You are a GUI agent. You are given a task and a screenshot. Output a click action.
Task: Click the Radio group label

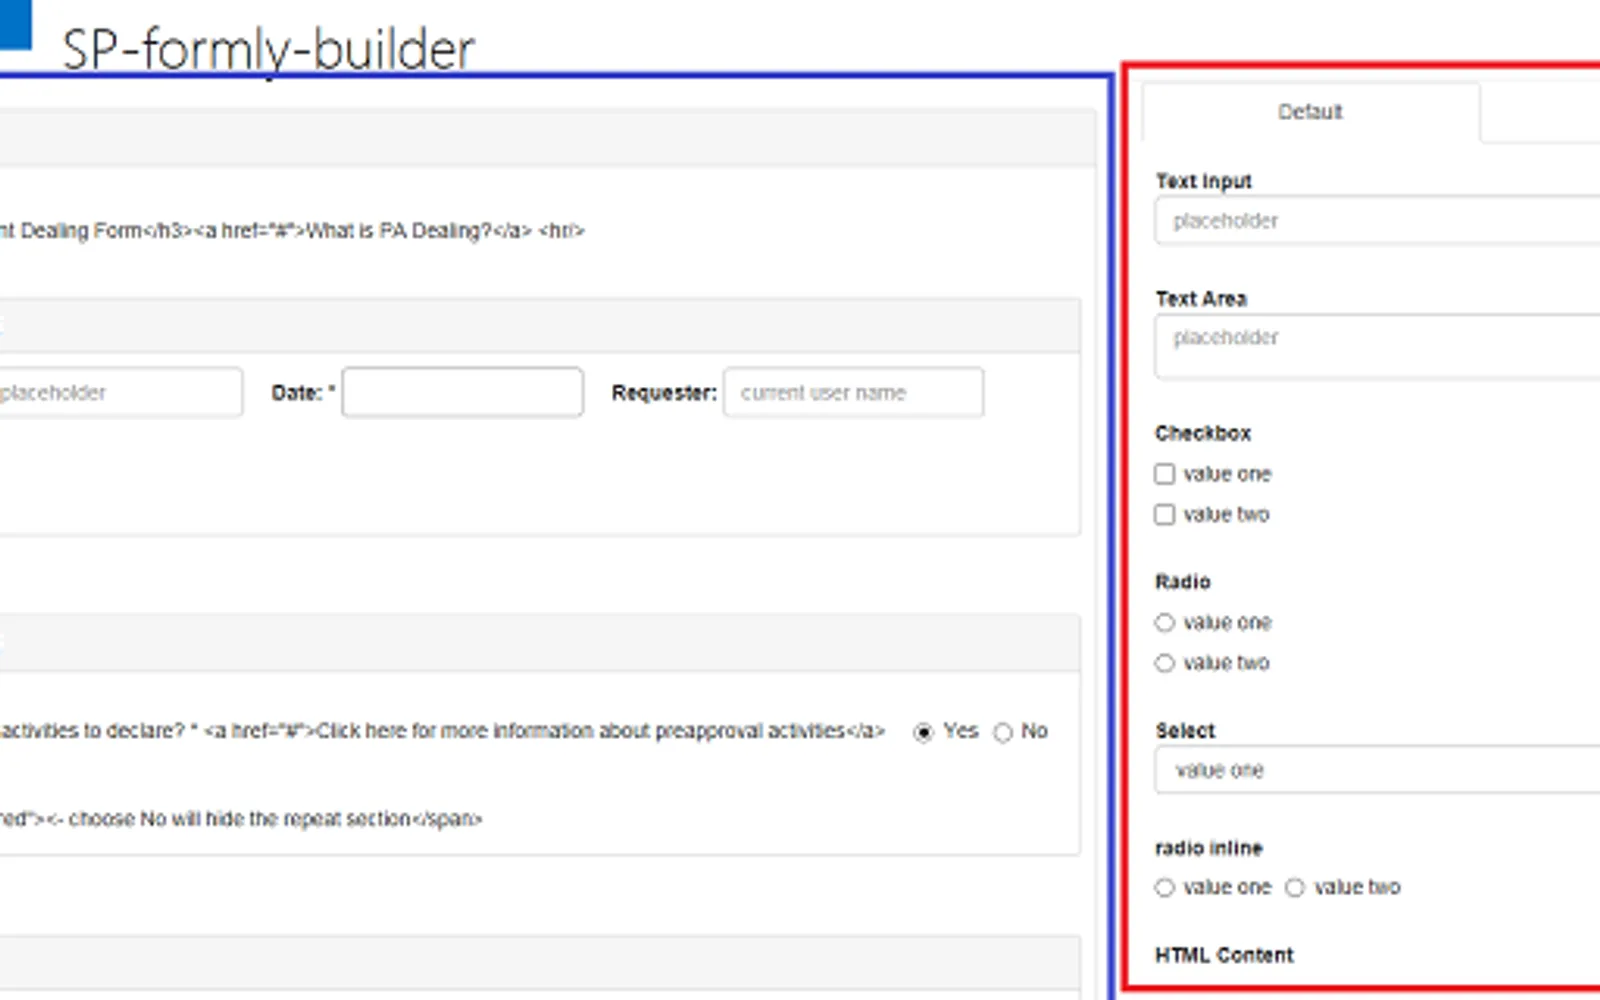pyautogui.click(x=1183, y=582)
